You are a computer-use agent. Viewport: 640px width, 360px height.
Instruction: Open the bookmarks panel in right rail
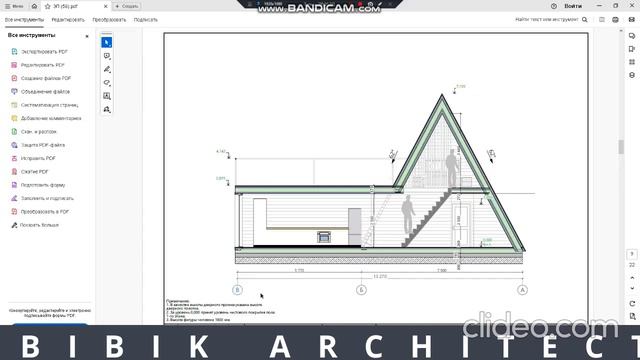[x=632, y=49]
